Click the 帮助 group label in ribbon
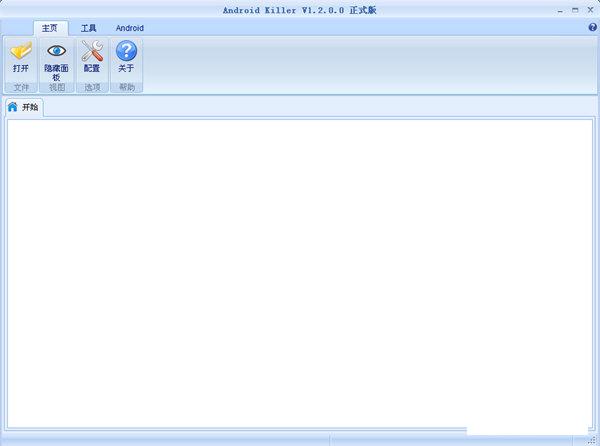Image resolution: width=600 pixels, height=446 pixels. click(126, 88)
